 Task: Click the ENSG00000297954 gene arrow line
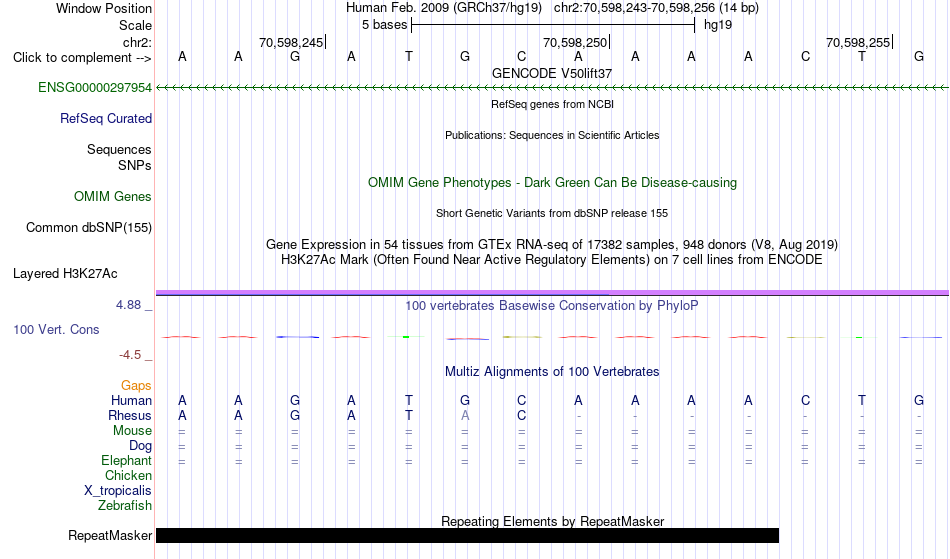[x=552, y=88]
